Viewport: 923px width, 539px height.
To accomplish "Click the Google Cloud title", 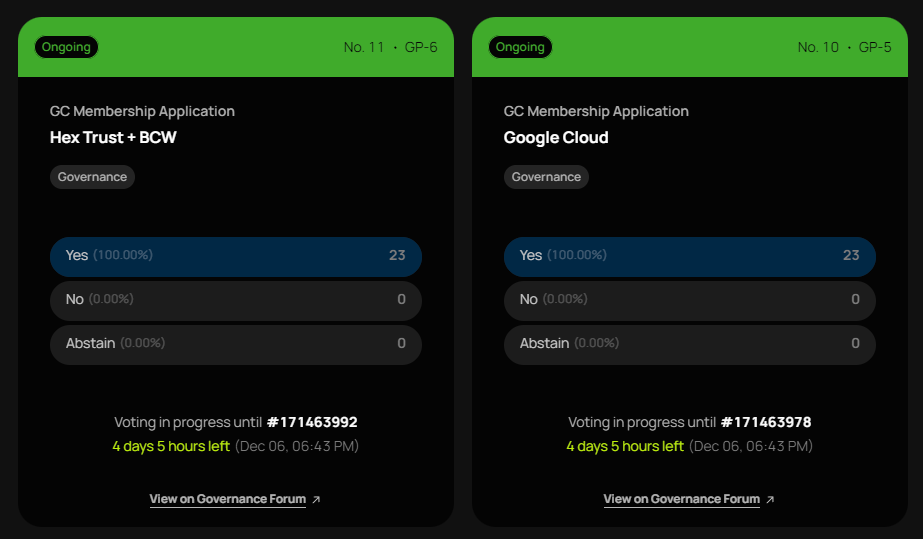I will [556, 138].
